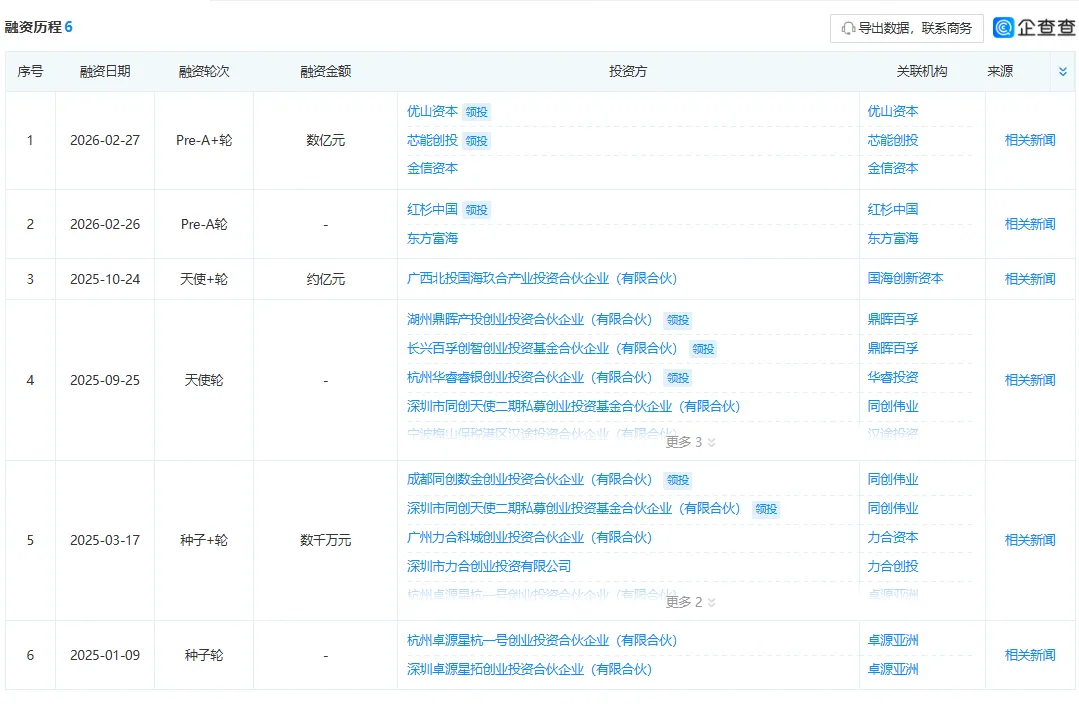This screenshot has height=704, width=1079.
Task: Open 关联机构 力合资本
Action: (893, 537)
